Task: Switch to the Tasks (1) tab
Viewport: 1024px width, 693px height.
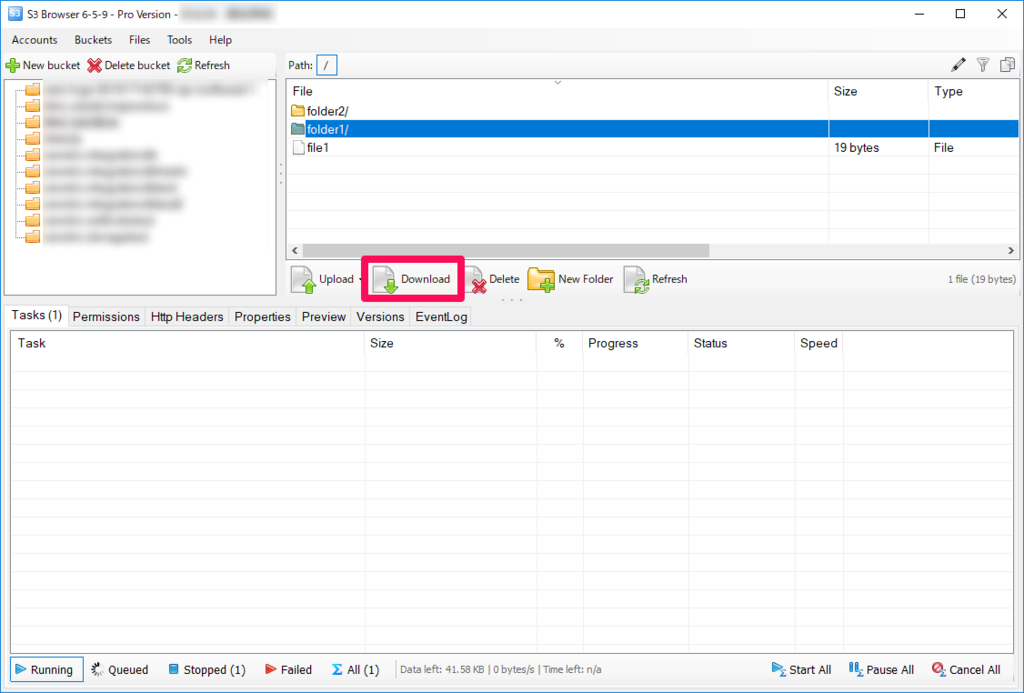Action: pos(37,315)
